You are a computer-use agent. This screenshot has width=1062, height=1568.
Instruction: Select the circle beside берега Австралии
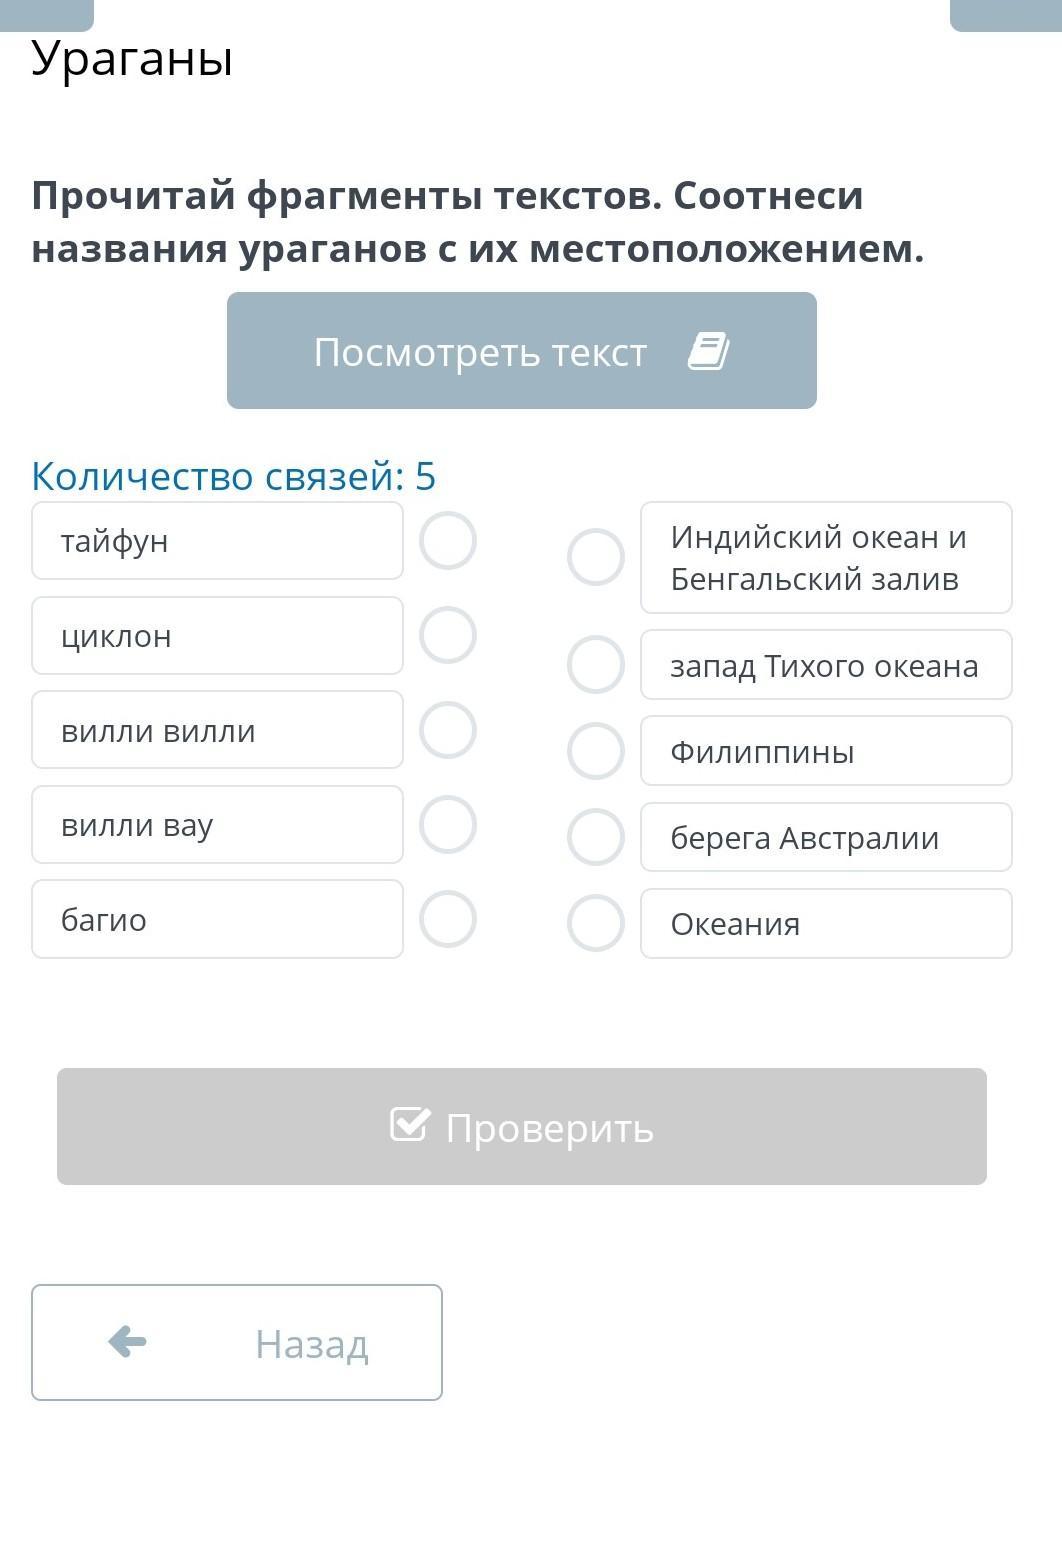[x=596, y=837]
